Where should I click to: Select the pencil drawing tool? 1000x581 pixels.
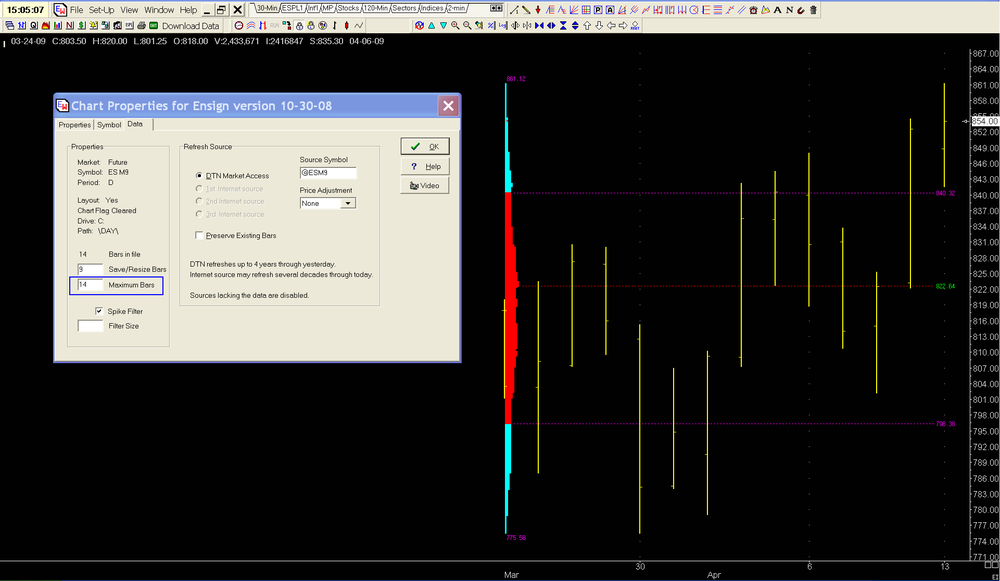tap(526, 10)
